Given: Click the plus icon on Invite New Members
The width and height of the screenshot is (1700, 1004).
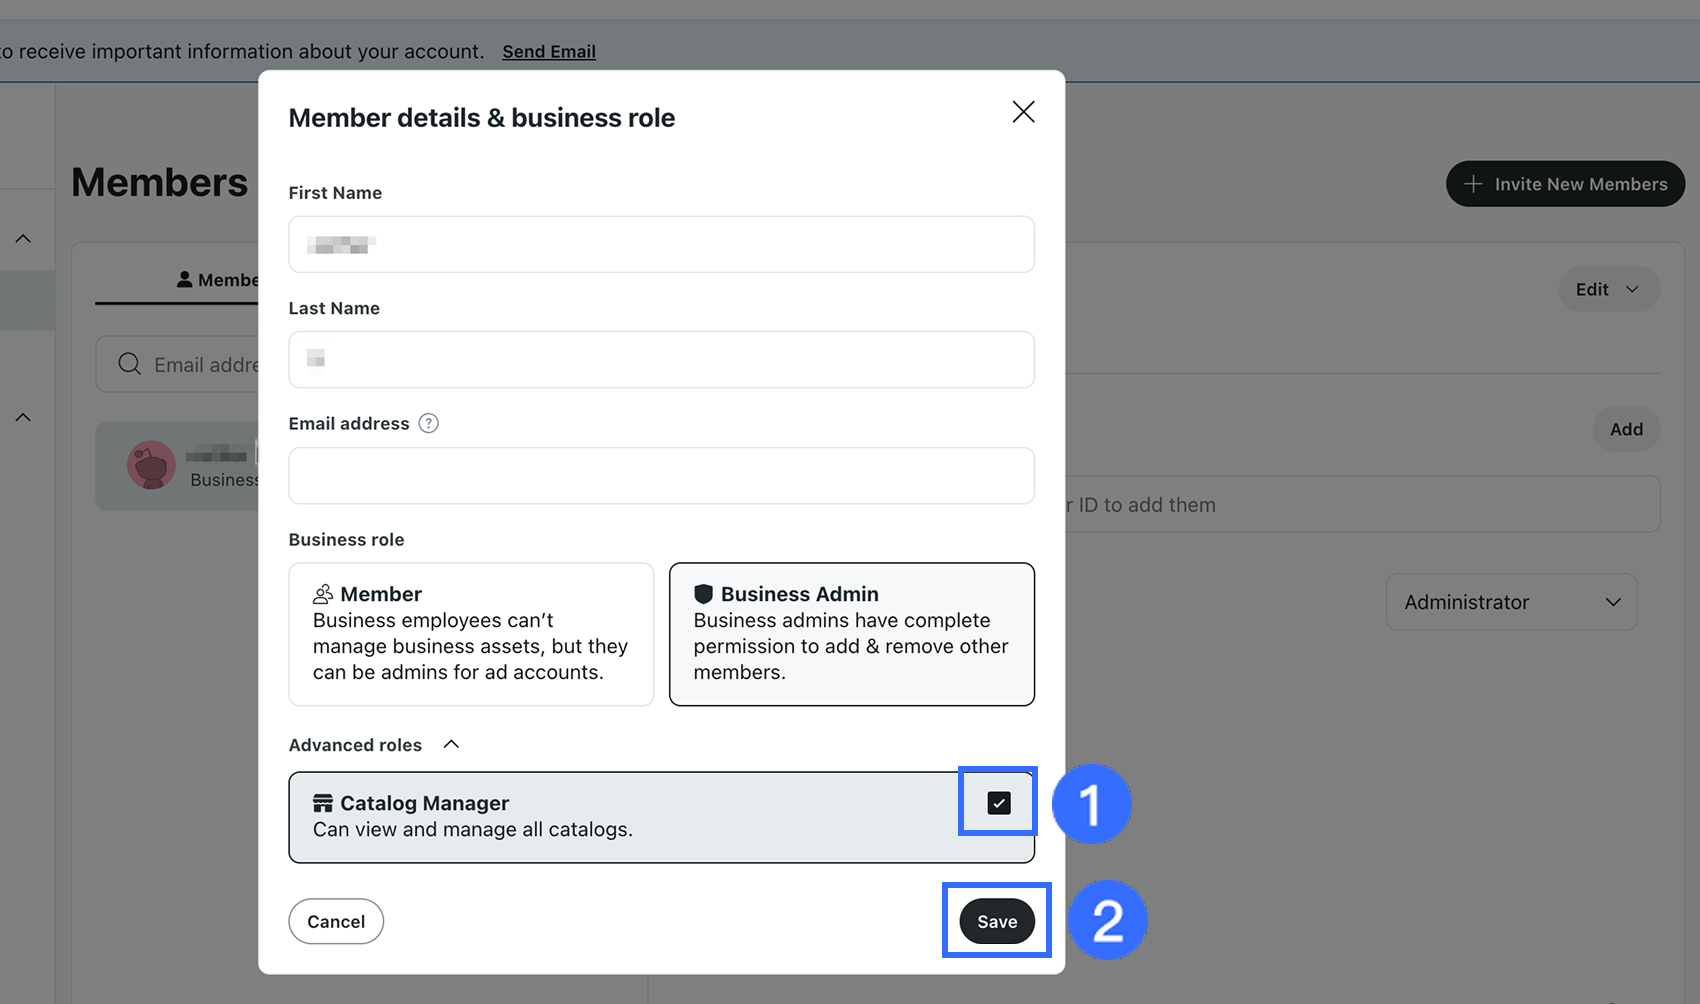Looking at the screenshot, I should point(1473,184).
